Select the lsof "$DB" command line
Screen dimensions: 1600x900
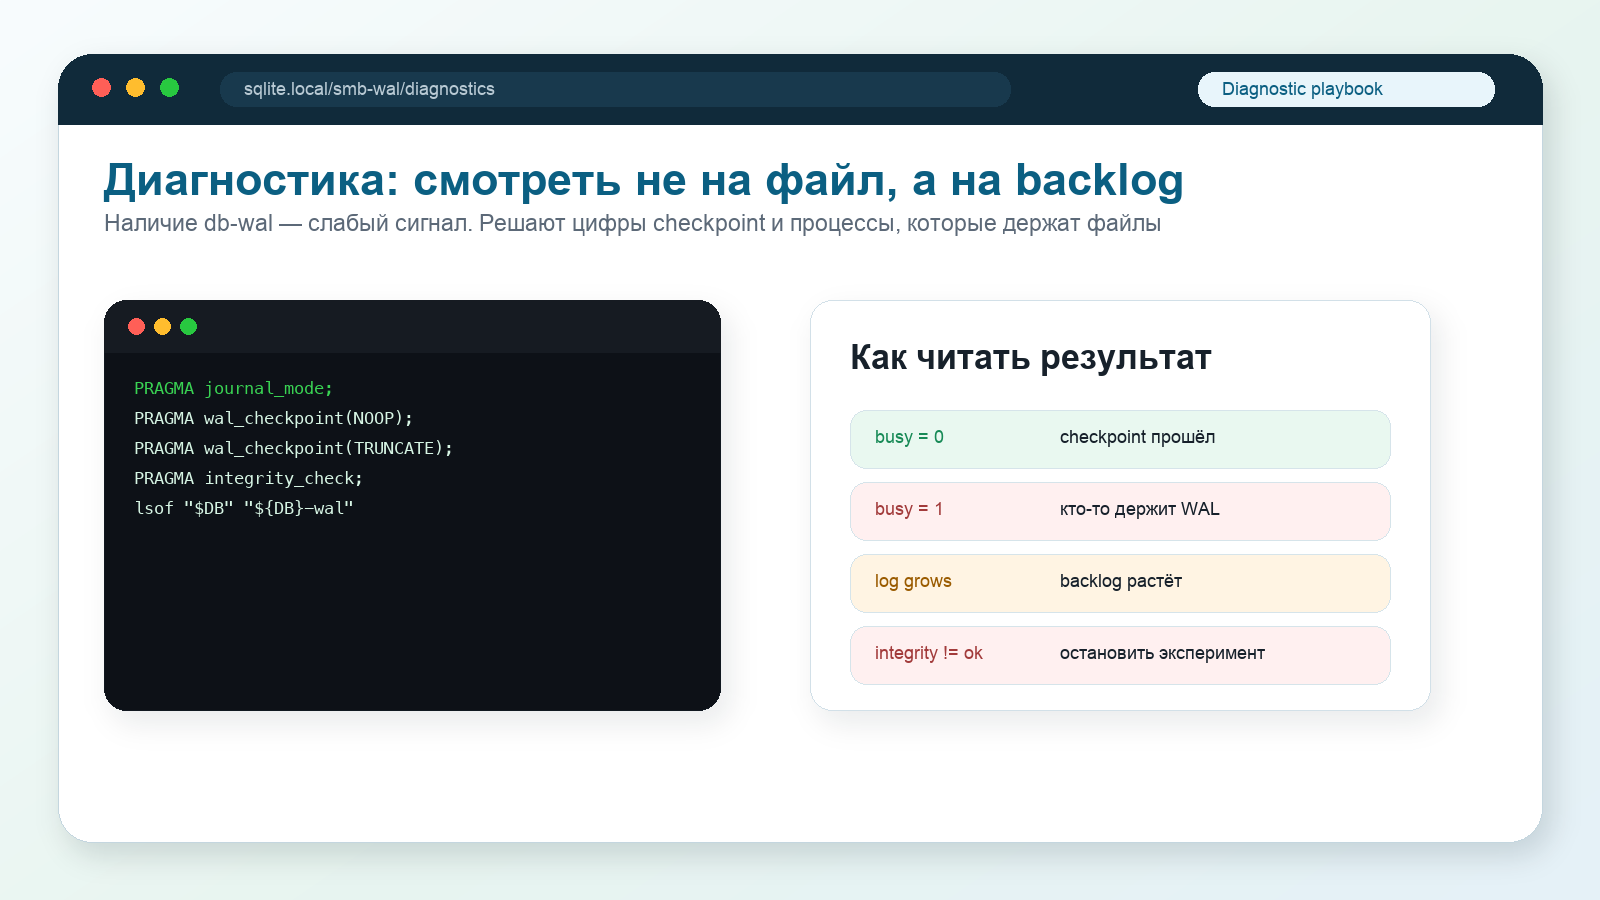pos(244,508)
